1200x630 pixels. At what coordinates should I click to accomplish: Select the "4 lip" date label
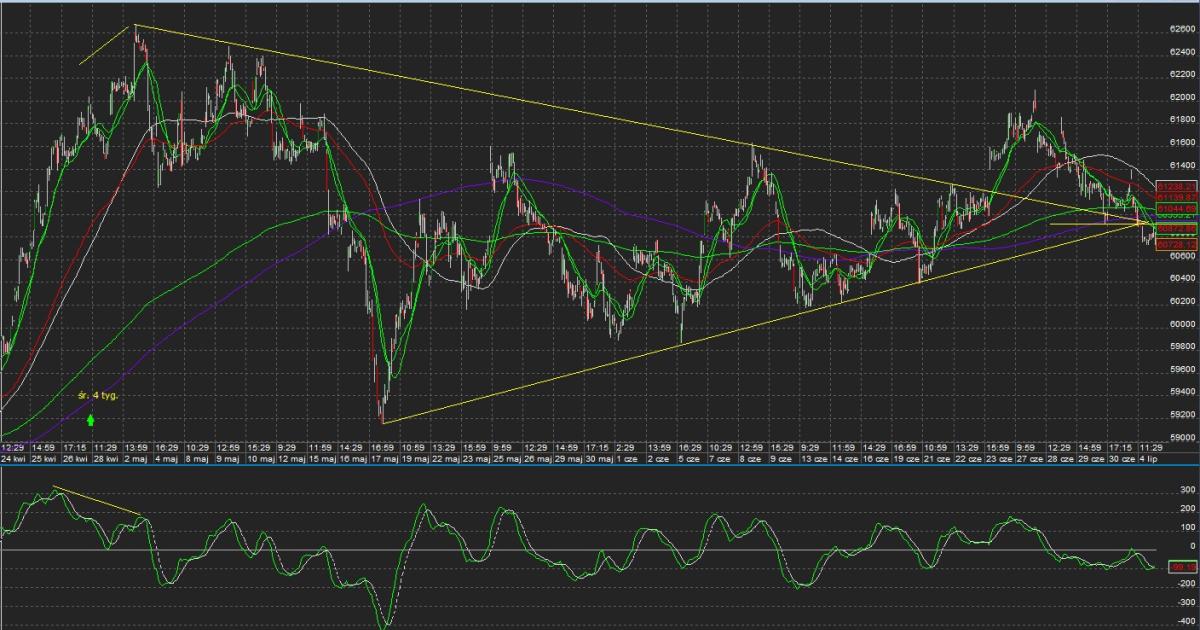1150,460
